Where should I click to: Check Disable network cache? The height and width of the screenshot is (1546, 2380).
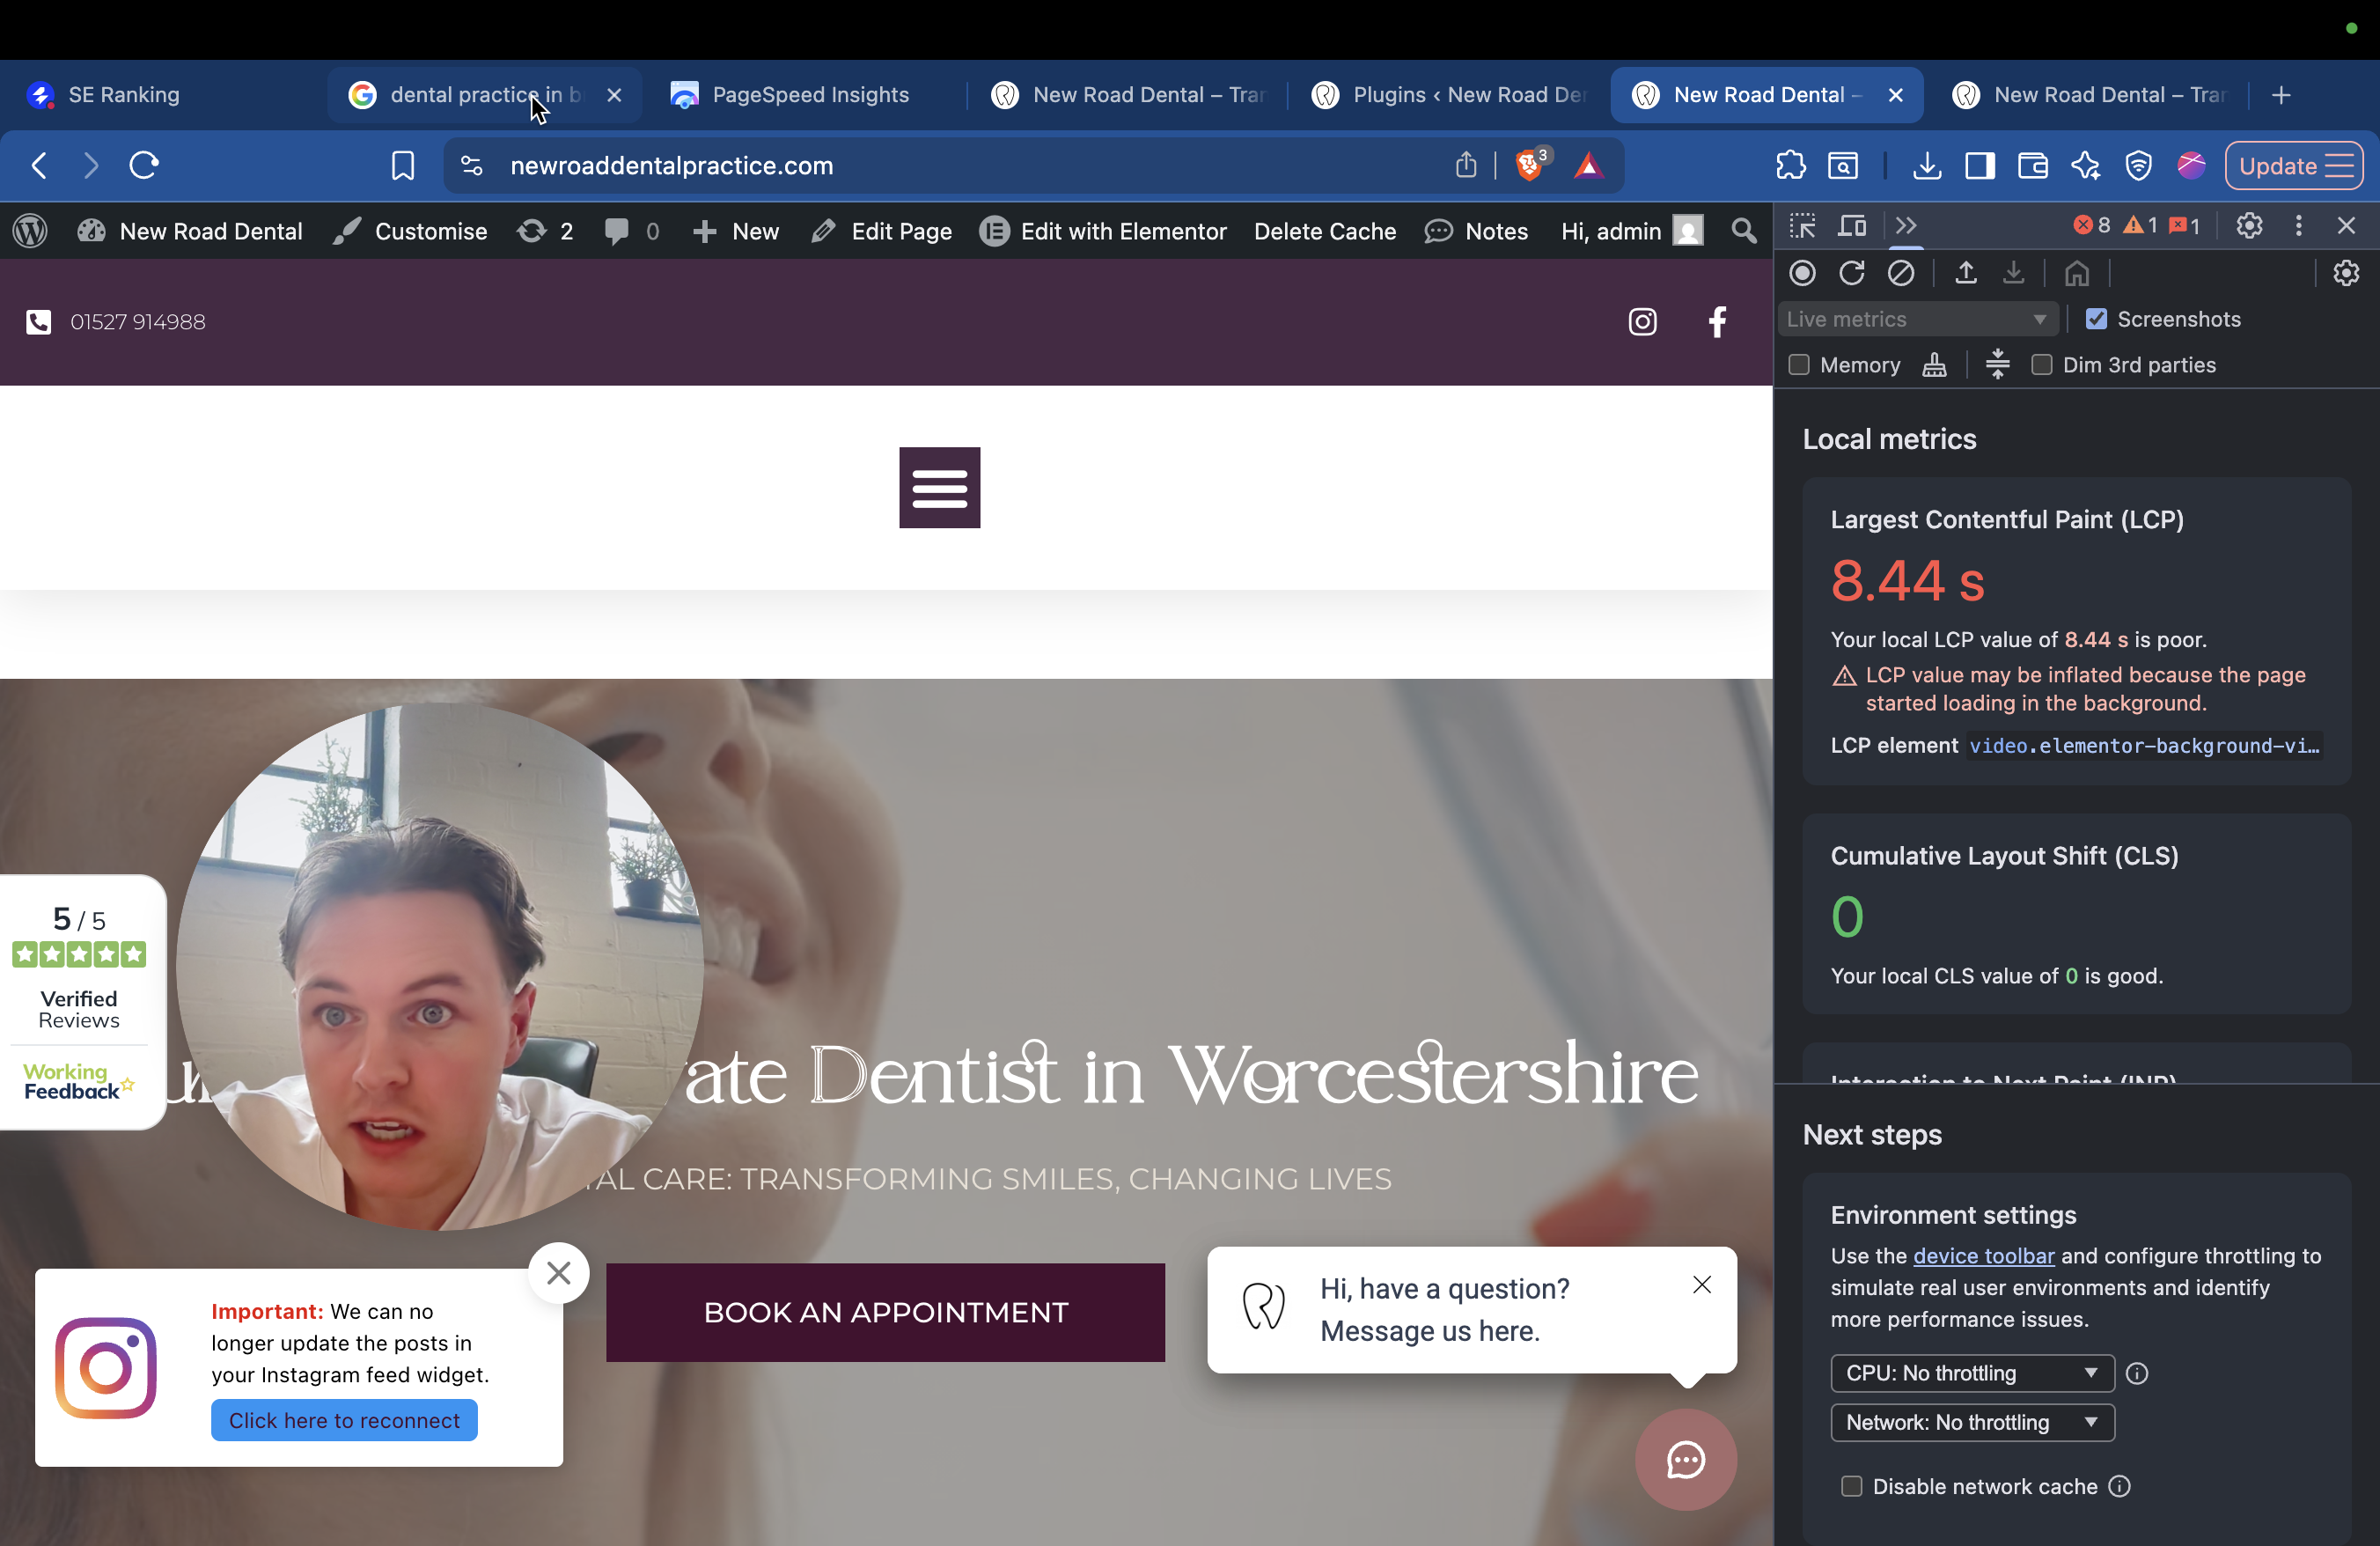pos(1851,1486)
